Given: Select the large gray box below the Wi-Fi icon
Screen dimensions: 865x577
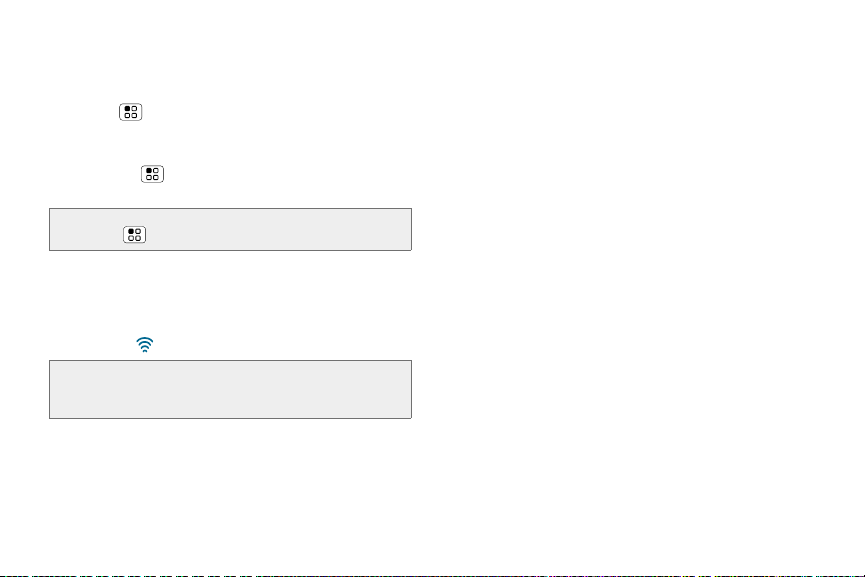Looking at the screenshot, I should point(231,389).
